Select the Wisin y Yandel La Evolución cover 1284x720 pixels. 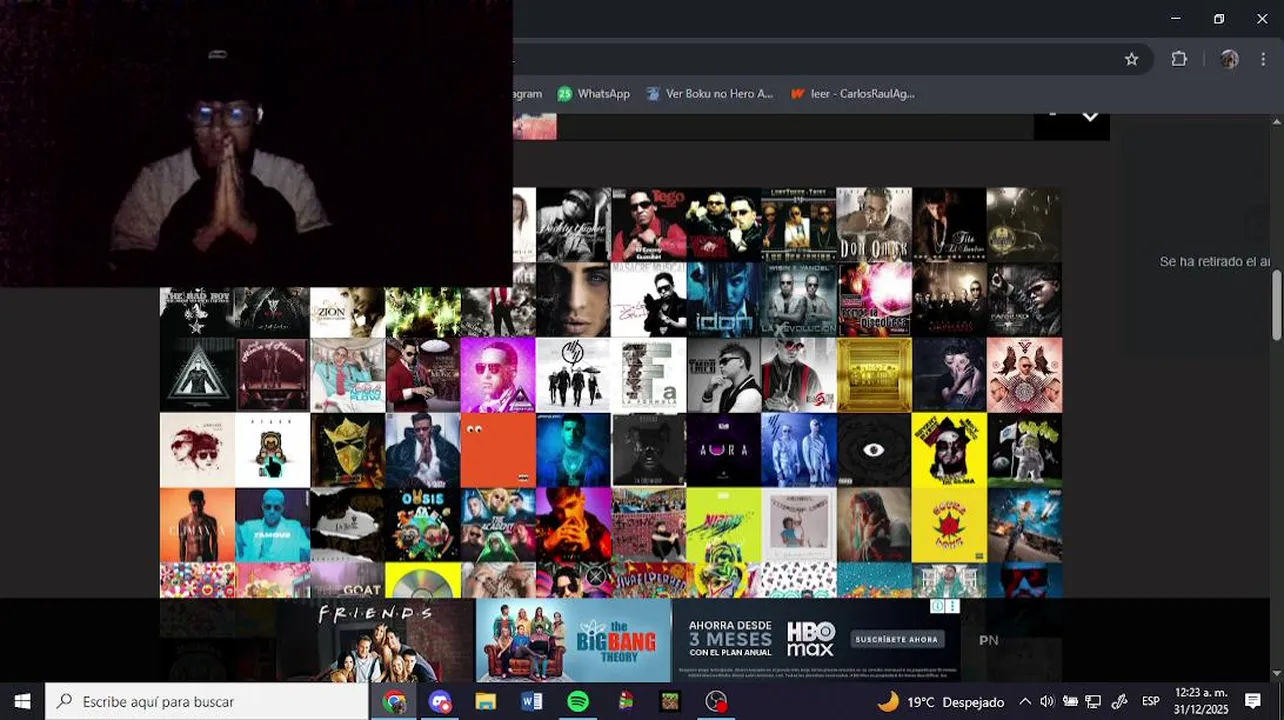coord(799,300)
